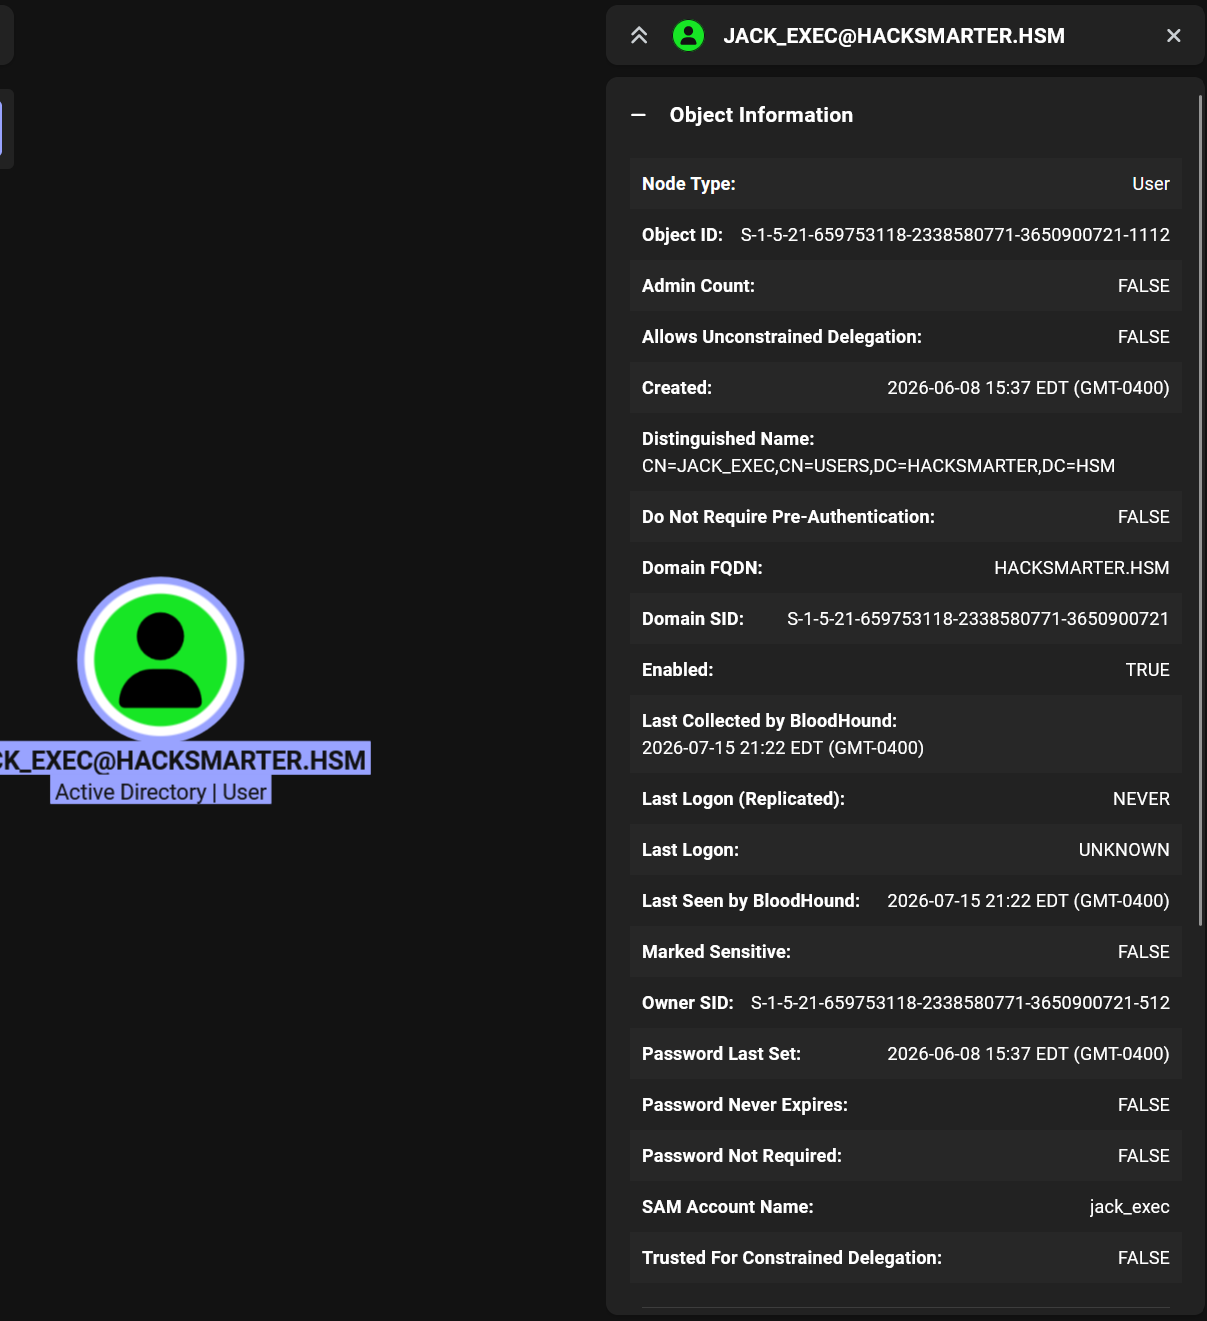Screen dimensions: 1207x1321
Task: Select the Owner SID ending in 512
Action: [x=960, y=1003]
